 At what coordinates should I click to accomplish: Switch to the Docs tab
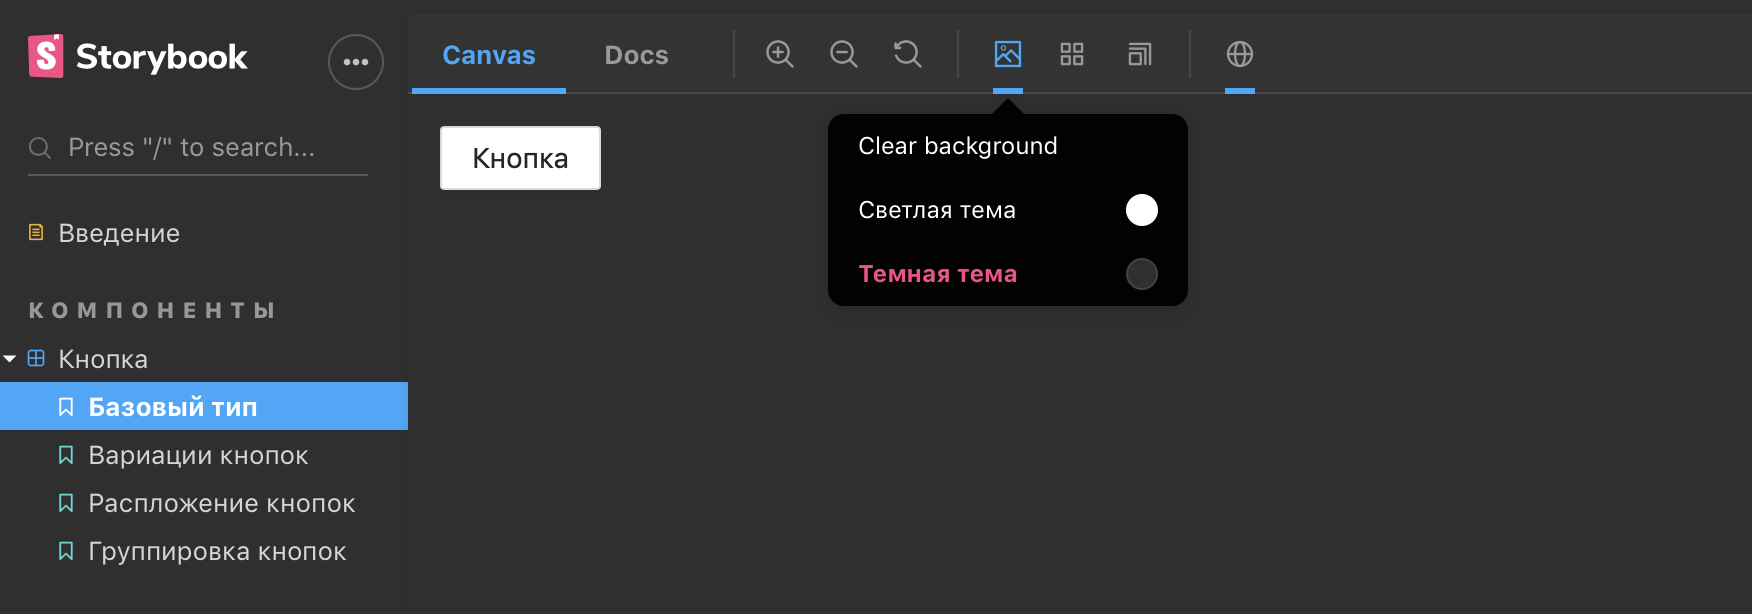coord(637,55)
